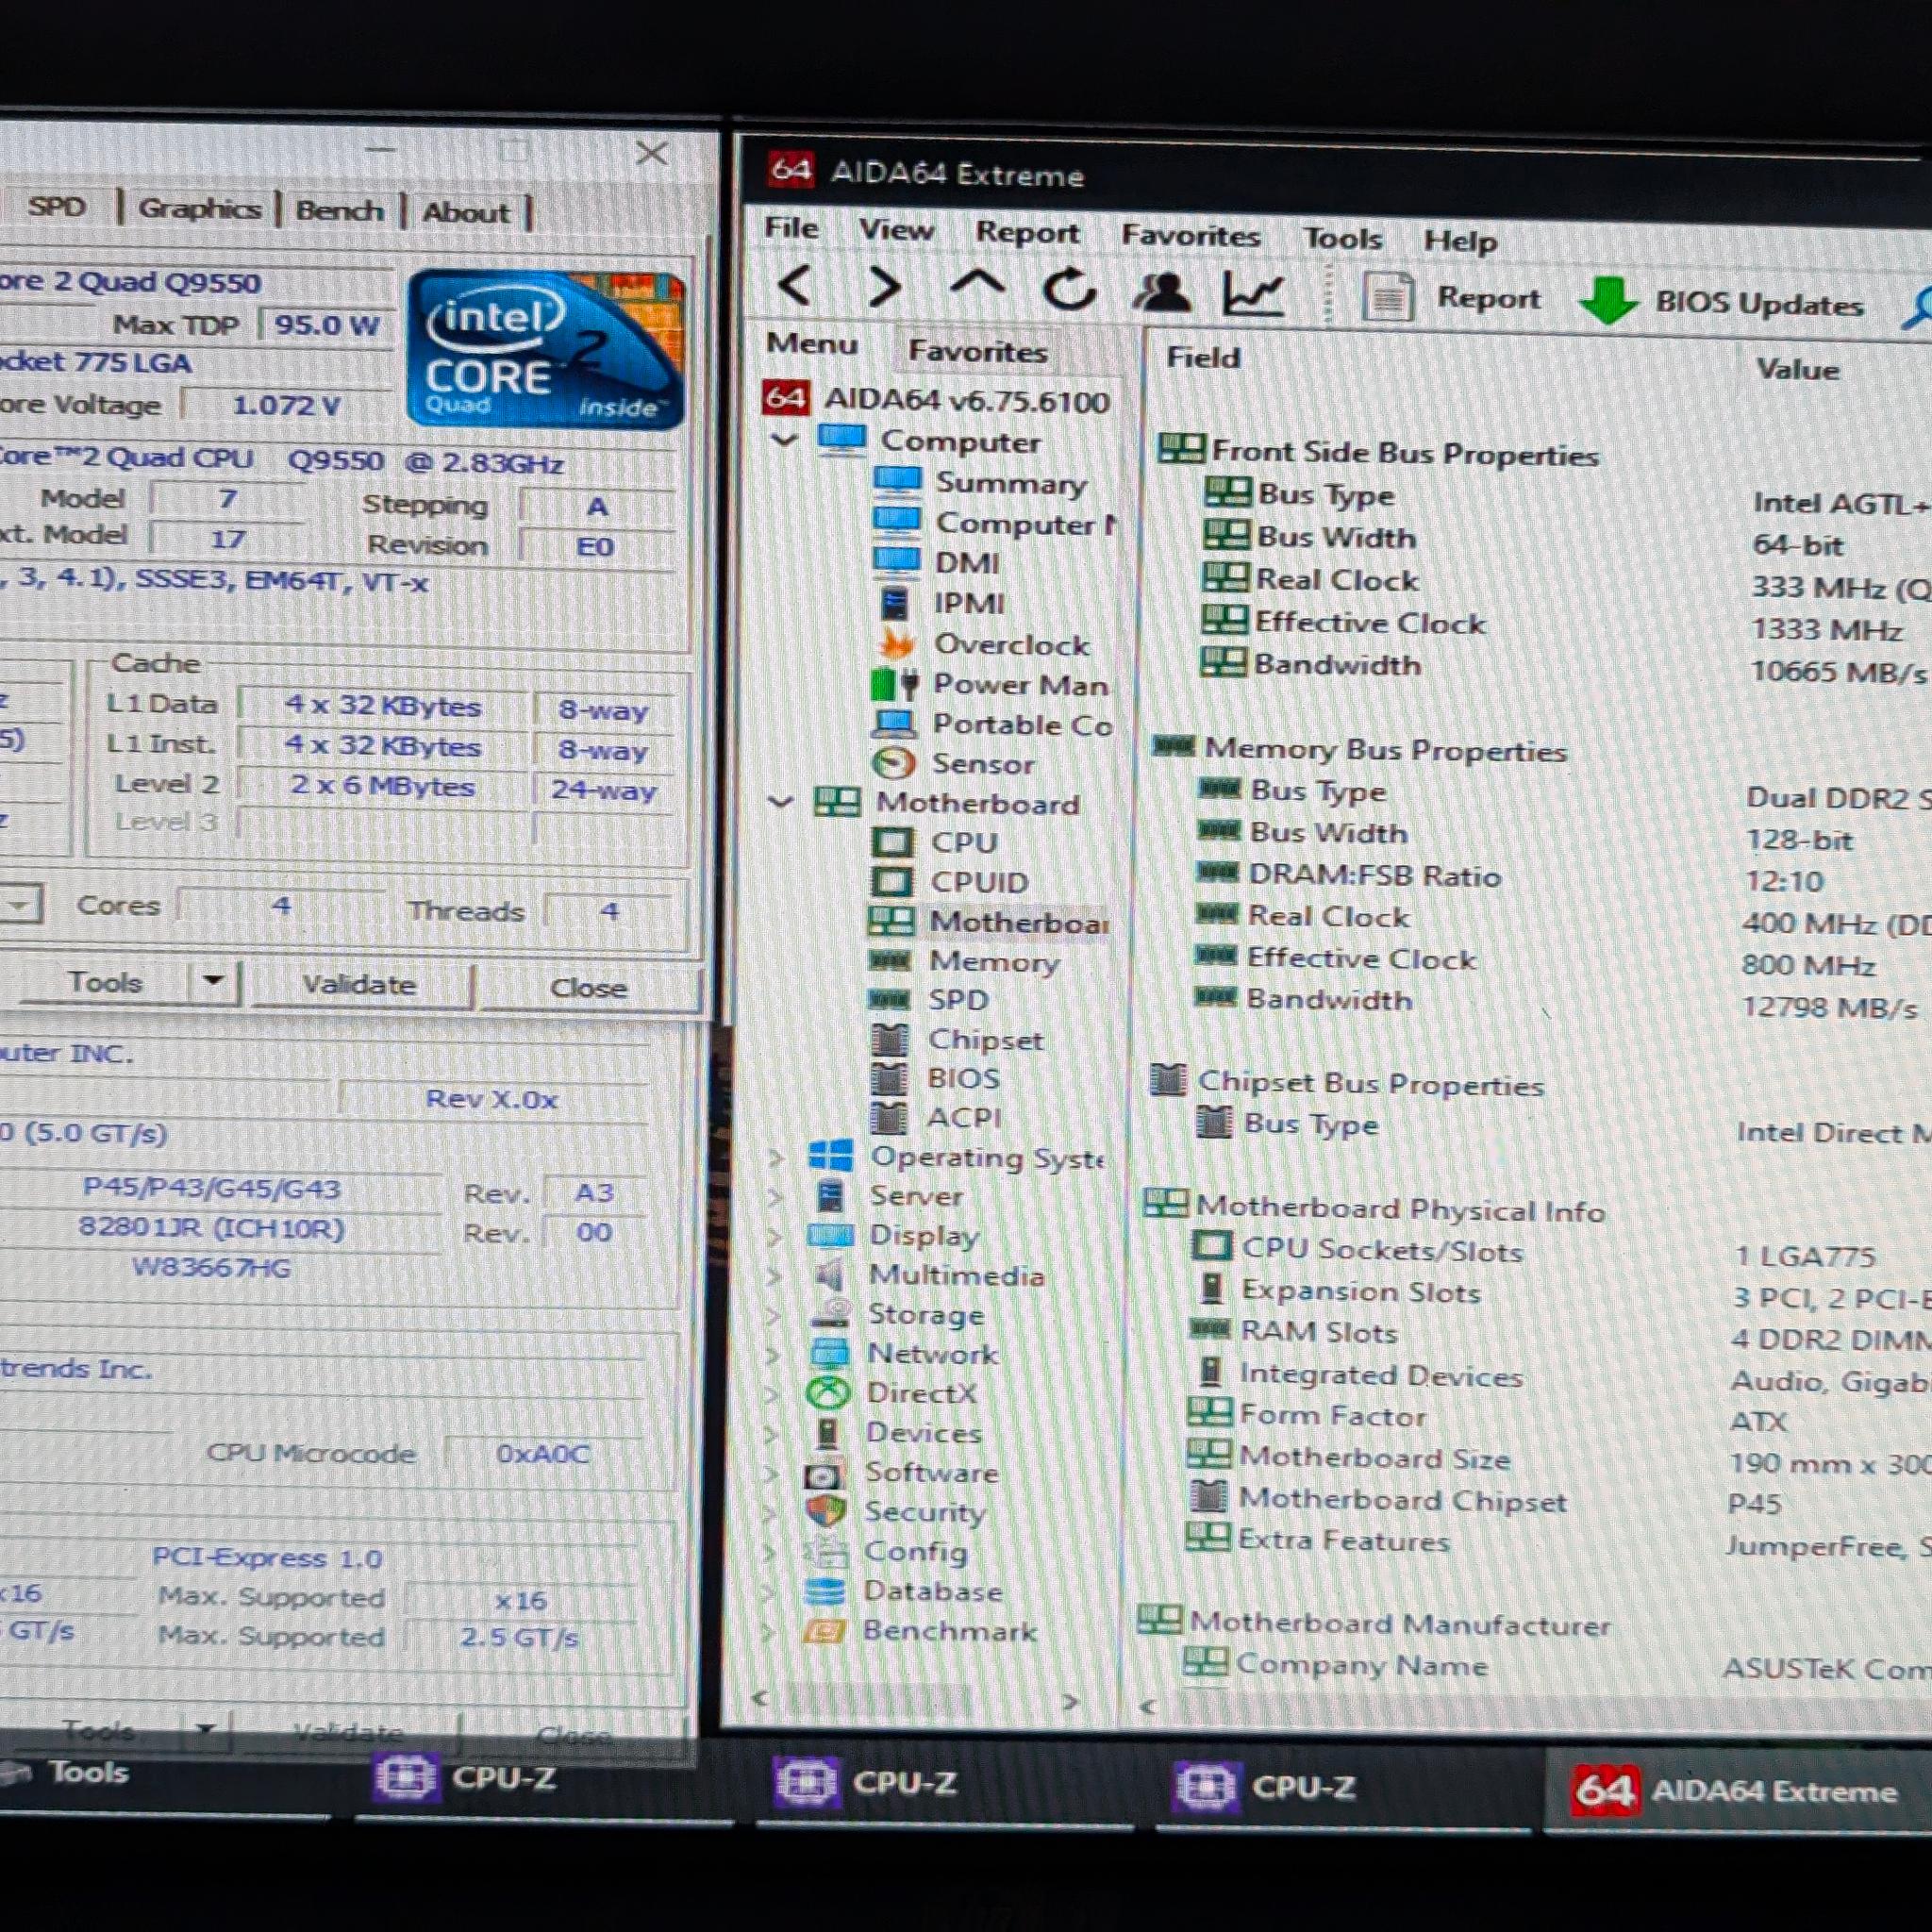Open the graph icon in AIDA64 toolbar

(x=1252, y=294)
